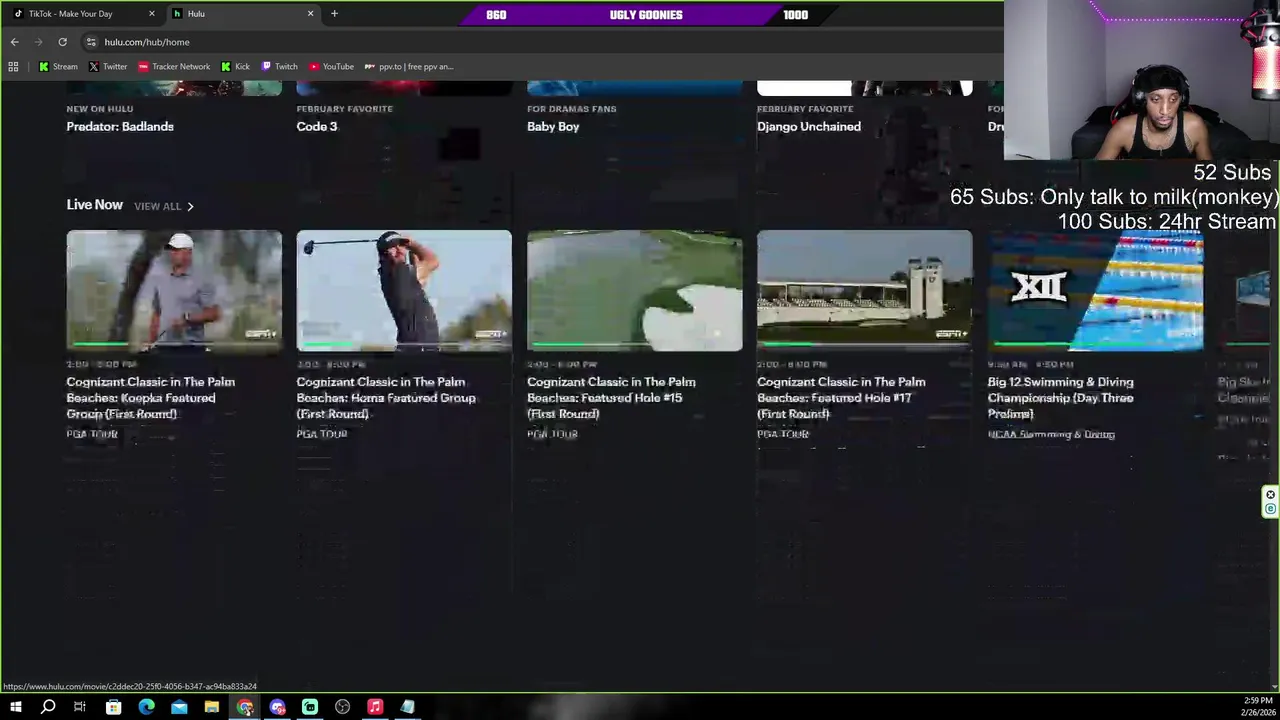
Task: Close the Hulu tab
Action: [310, 14]
